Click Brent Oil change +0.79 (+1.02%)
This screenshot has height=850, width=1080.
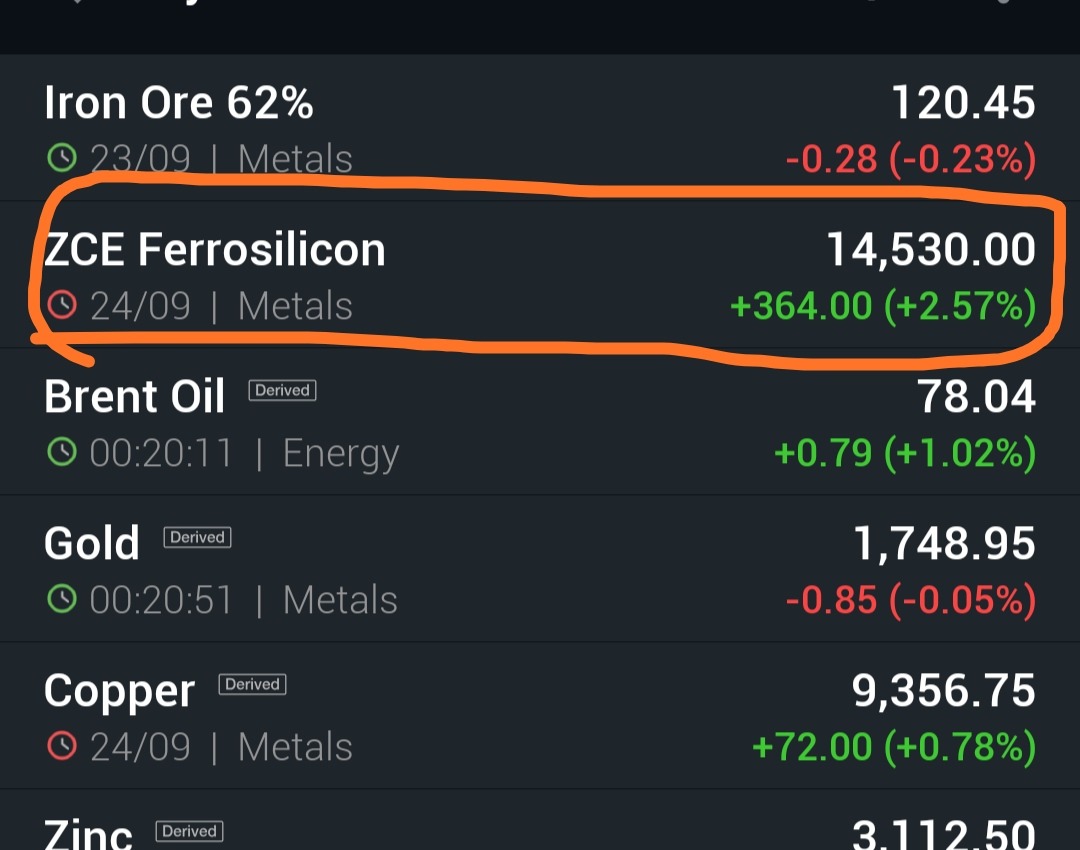(x=904, y=453)
